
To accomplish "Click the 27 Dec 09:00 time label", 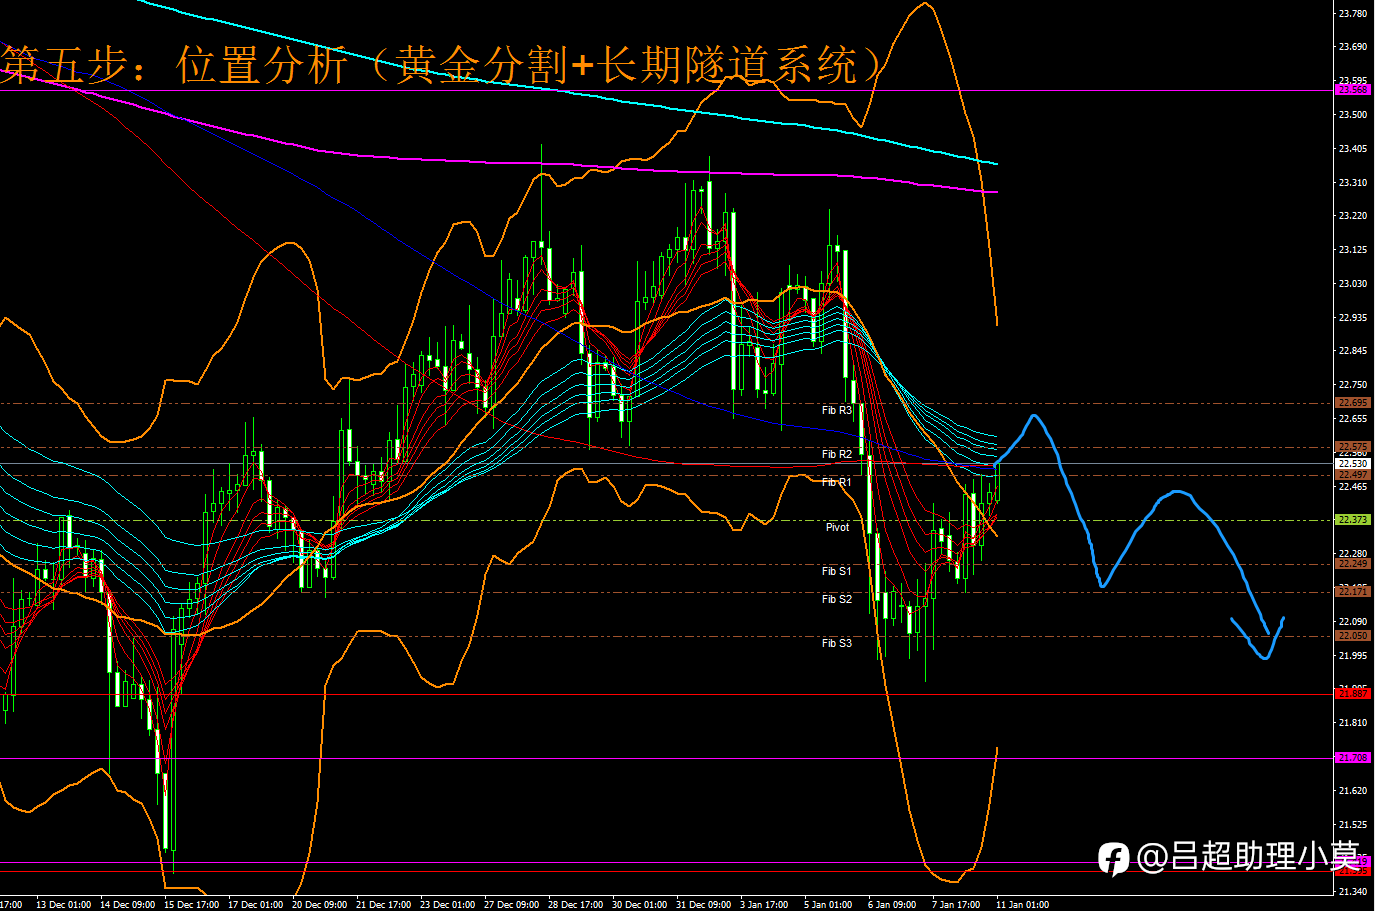I will [x=512, y=905].
